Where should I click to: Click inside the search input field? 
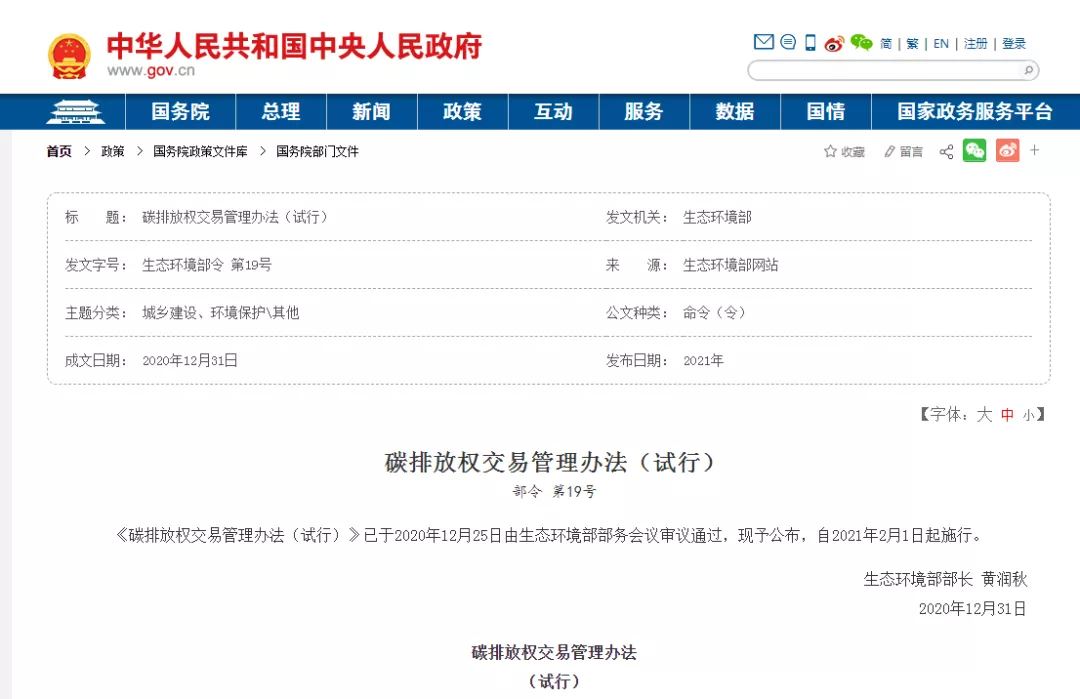point(880,71)
